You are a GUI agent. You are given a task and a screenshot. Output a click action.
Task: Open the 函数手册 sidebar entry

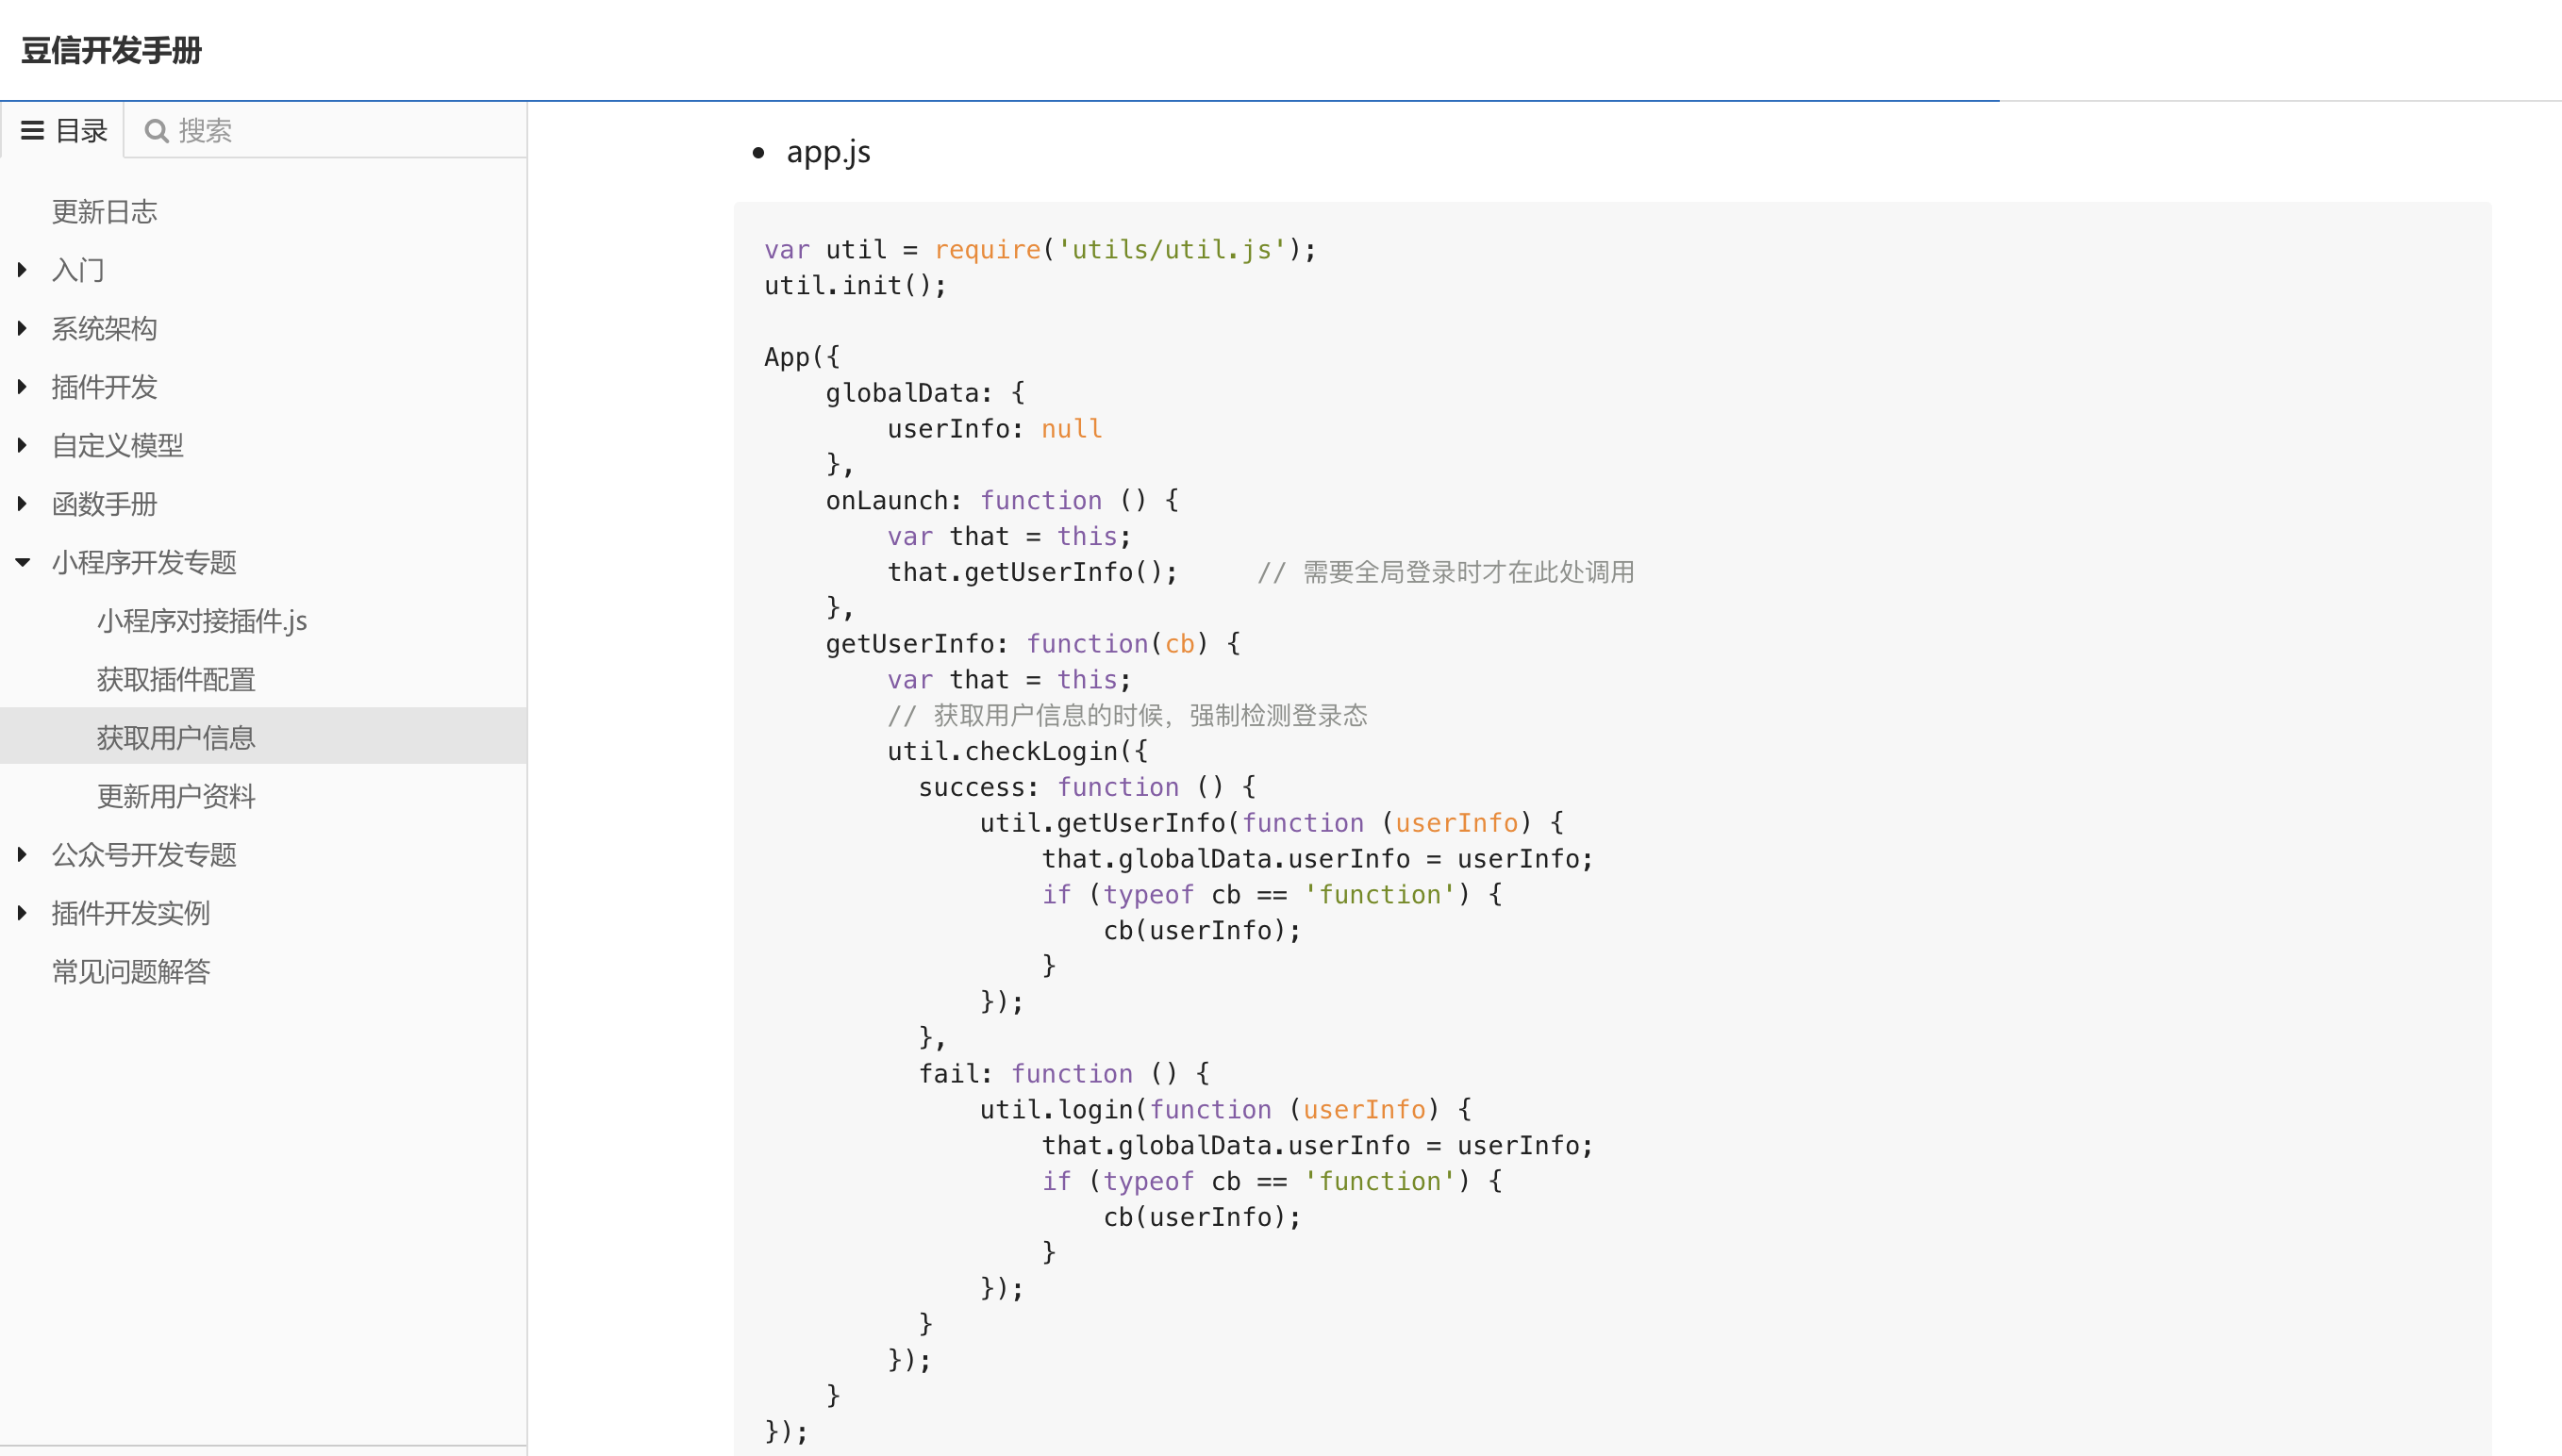104,504
